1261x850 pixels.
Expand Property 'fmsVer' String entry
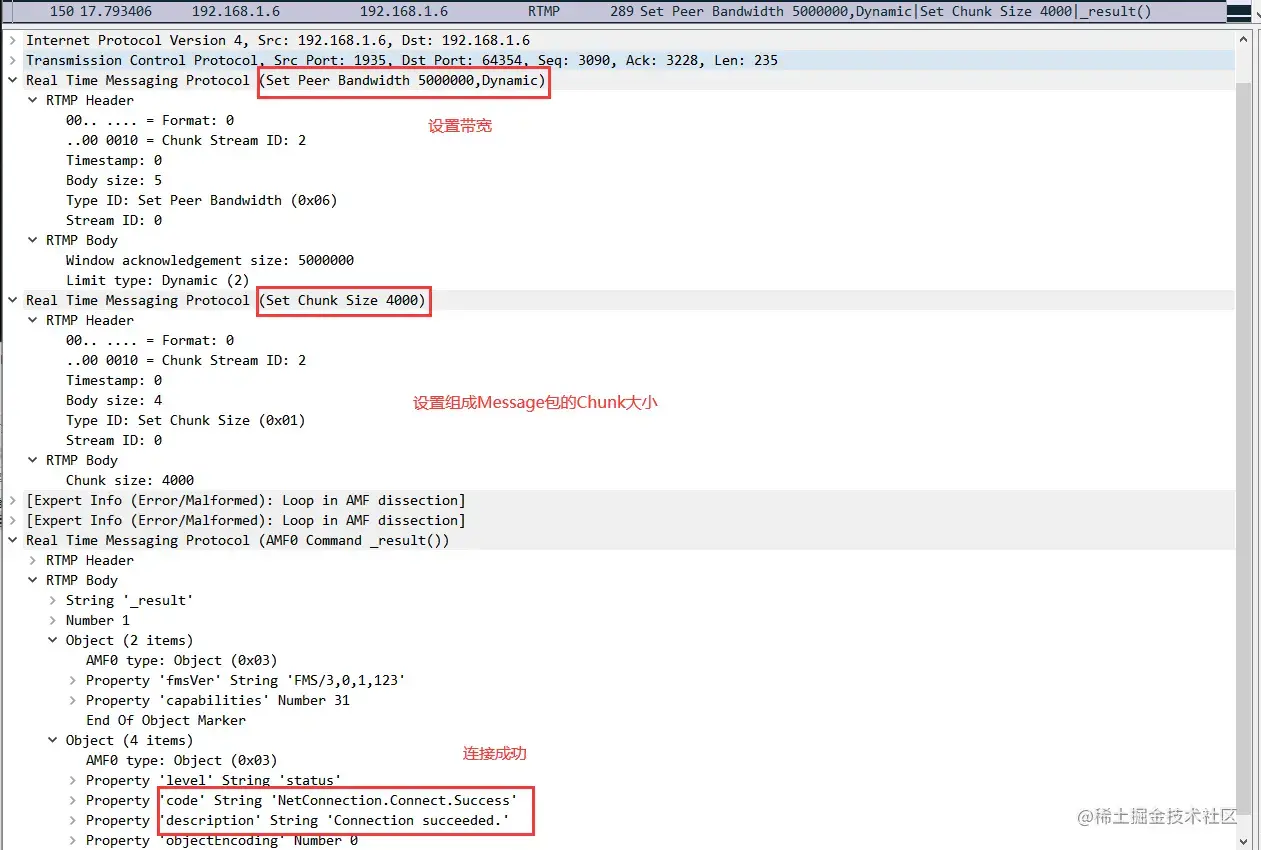[73, 680]
